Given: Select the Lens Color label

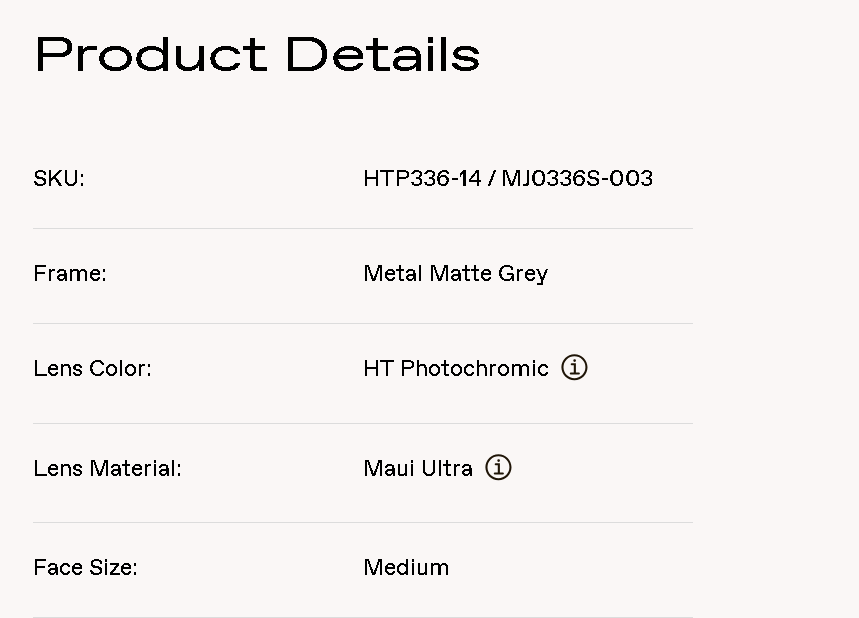Looking at the screenshot, I should pyautogui.click(x=92, y=369).
